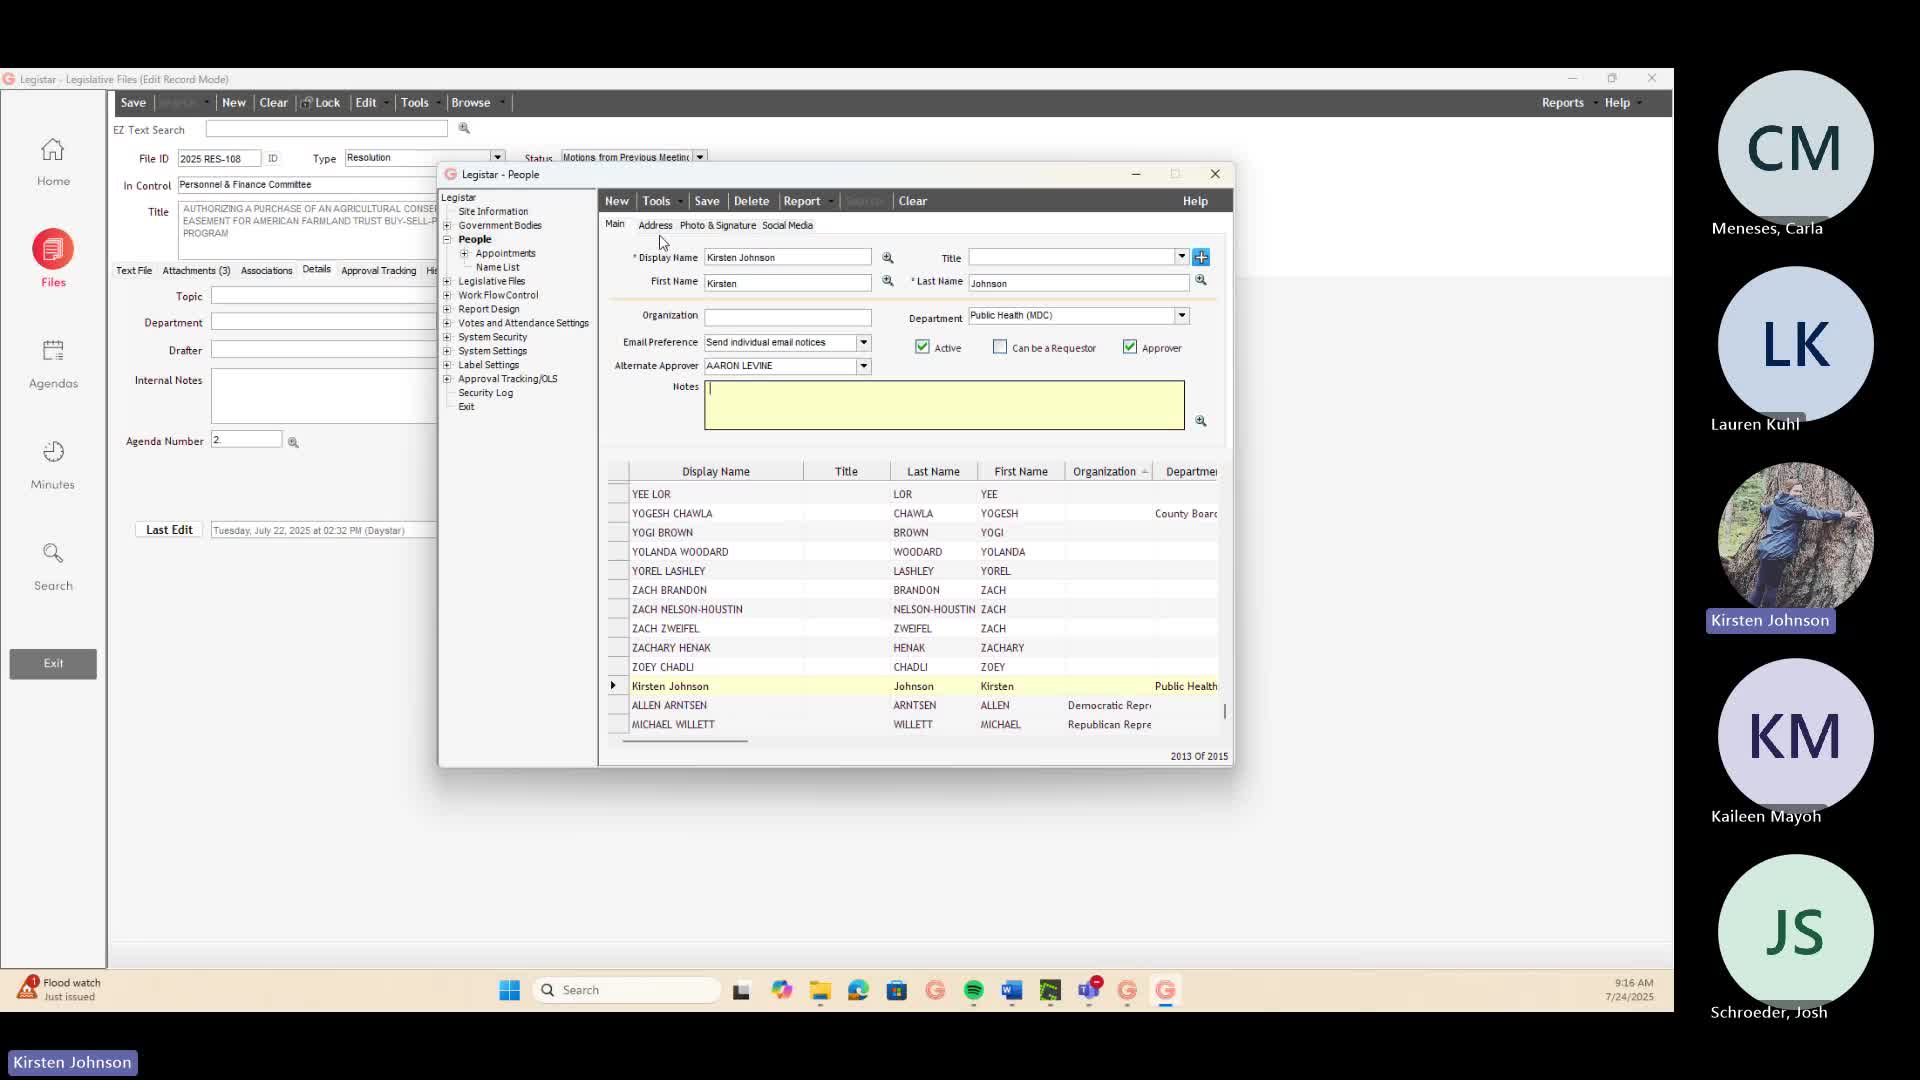Click inside the yellow Notes text area
1920x1080 pixels.
click(944, 405)
